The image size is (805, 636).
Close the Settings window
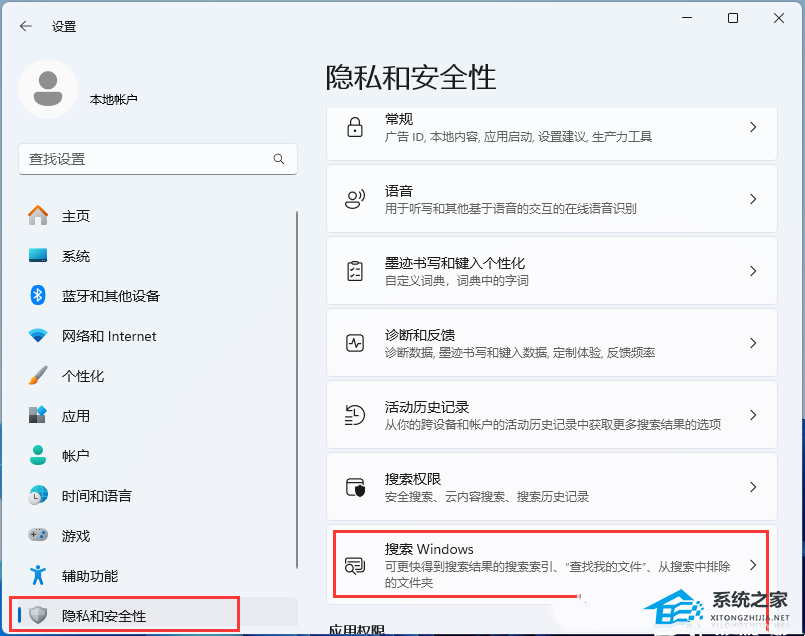tap(779, 18)
